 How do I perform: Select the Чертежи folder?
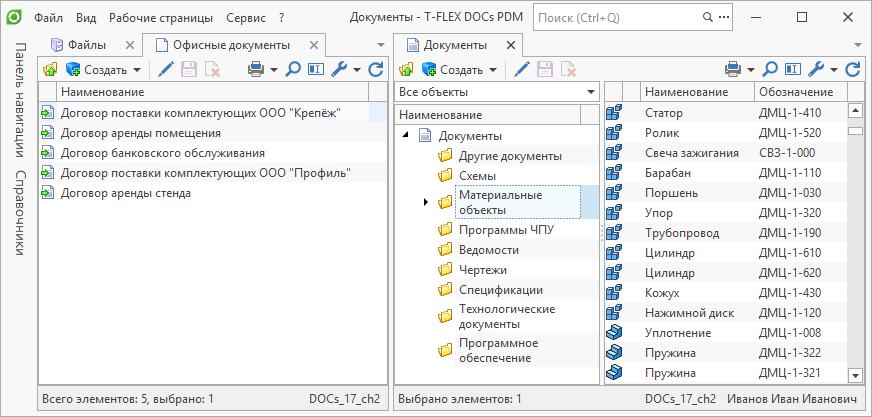(483, 270)
